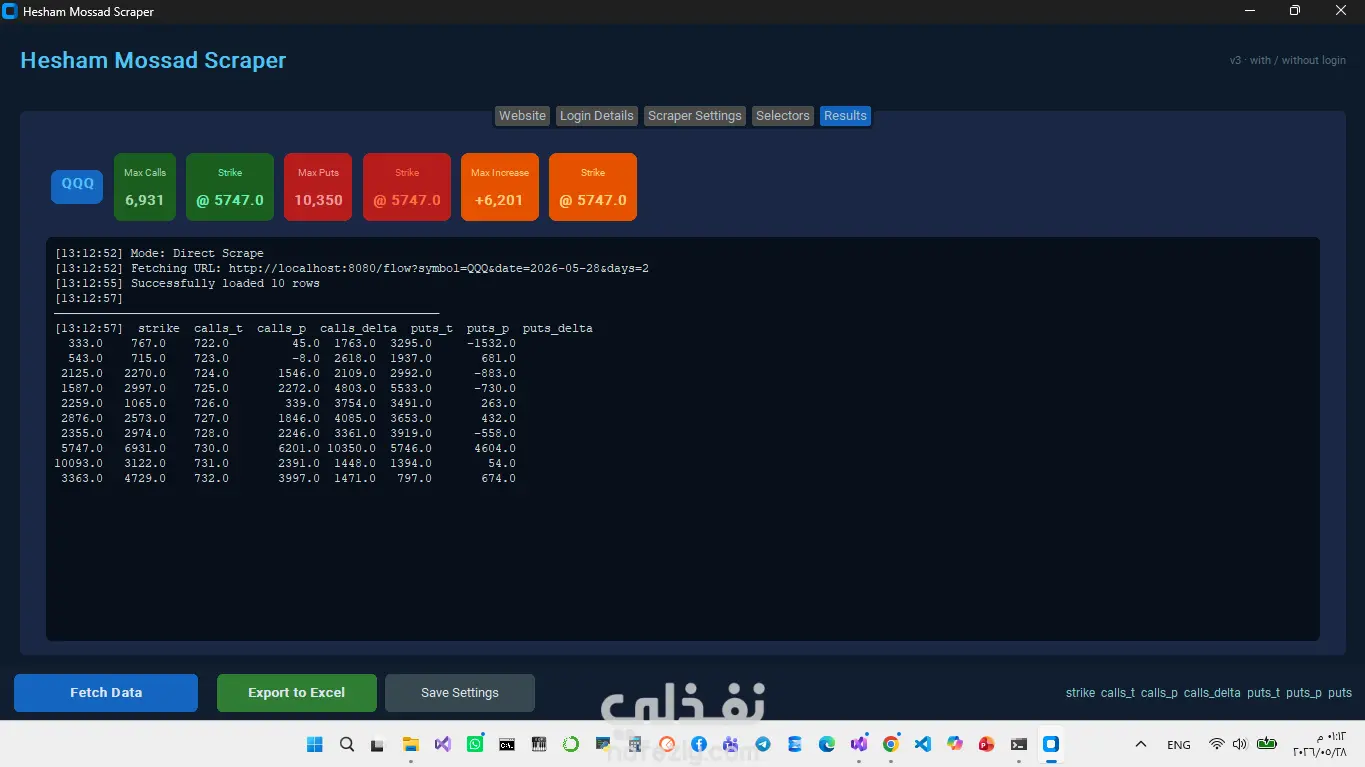The height and width of the screenshot is (767, 1365).
Task: Click the active Hesham Mossad Scraper taskbar icon
Action: [x=1051, y=744]
